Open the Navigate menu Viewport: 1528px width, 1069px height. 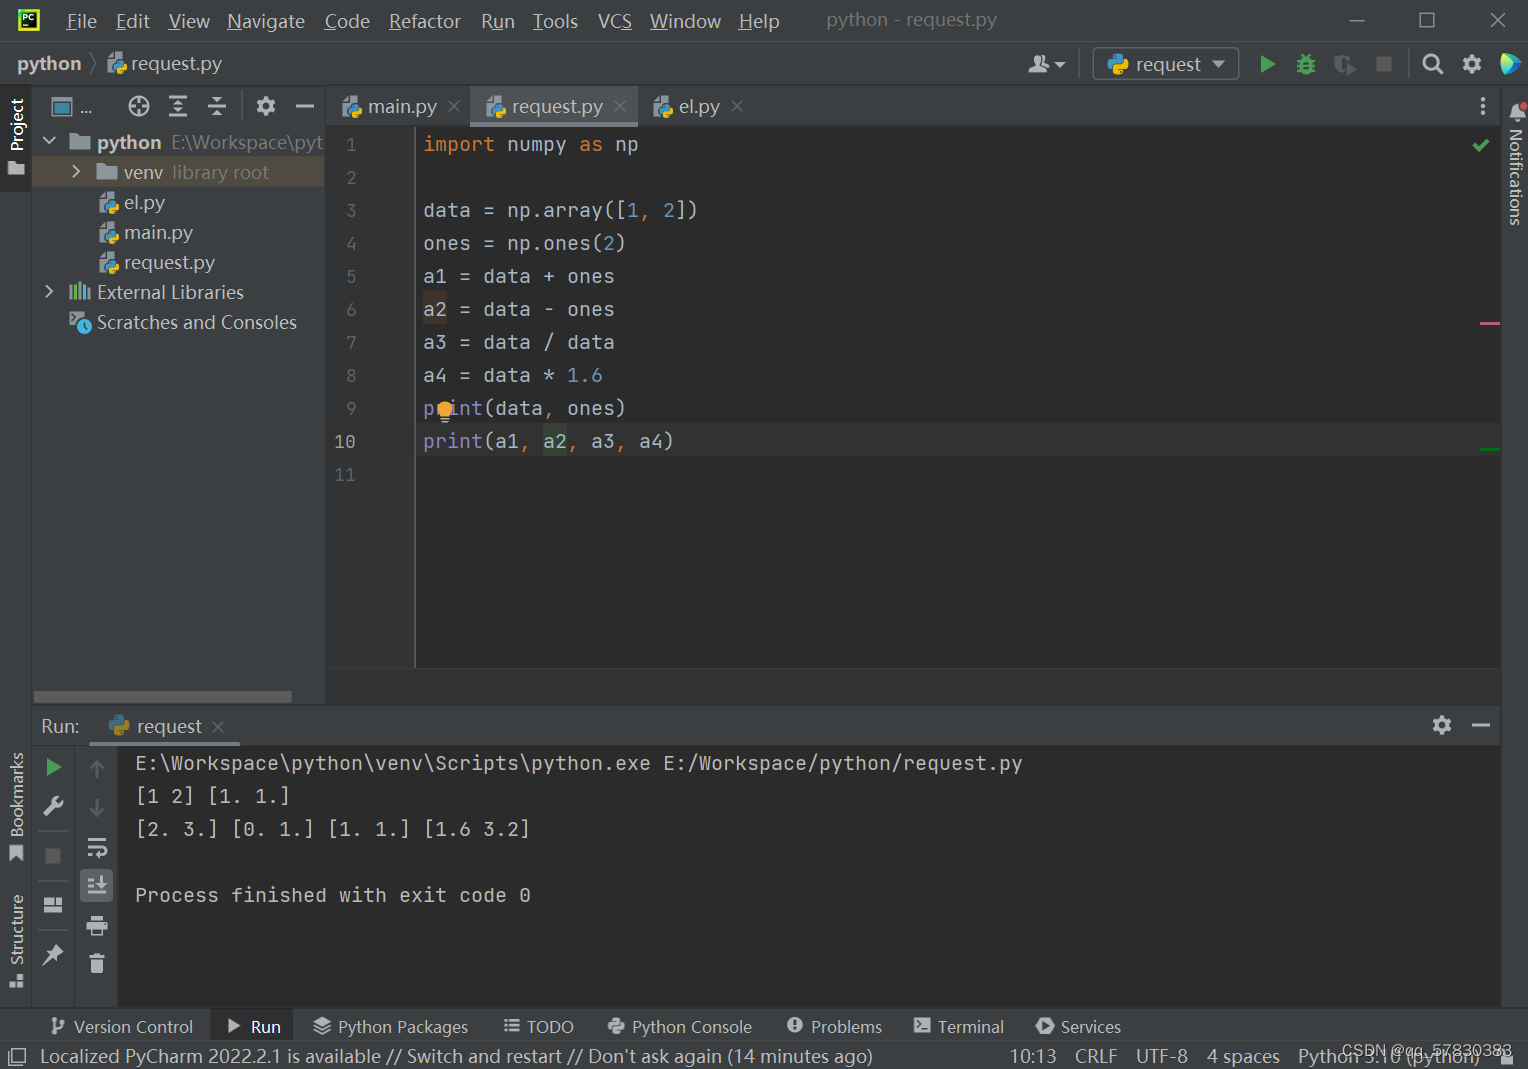(x=266, y=21)
